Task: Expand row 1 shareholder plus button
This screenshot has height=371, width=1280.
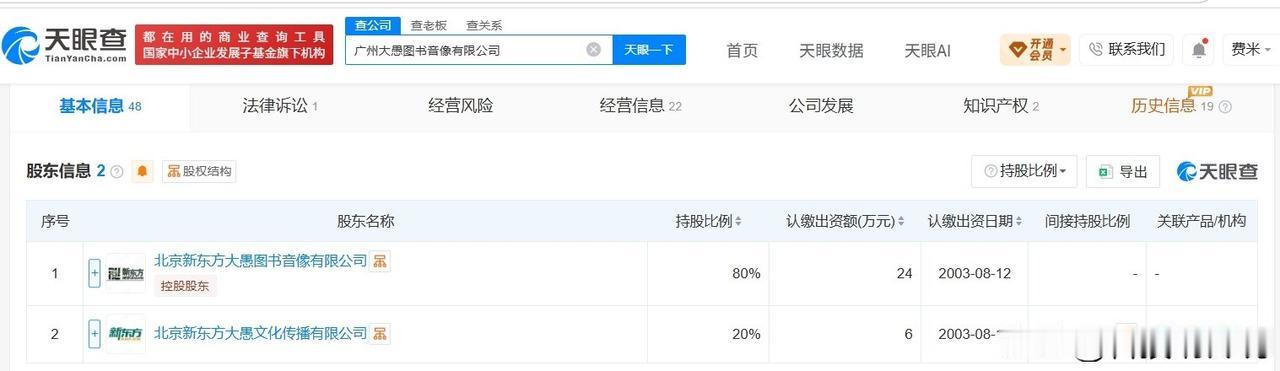Action: pyautogui.click(x=95, y=273)
